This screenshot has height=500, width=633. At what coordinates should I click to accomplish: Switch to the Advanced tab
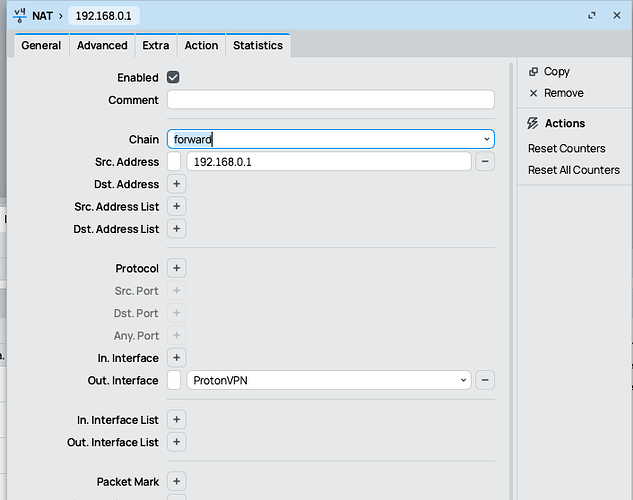click(102, 45)
